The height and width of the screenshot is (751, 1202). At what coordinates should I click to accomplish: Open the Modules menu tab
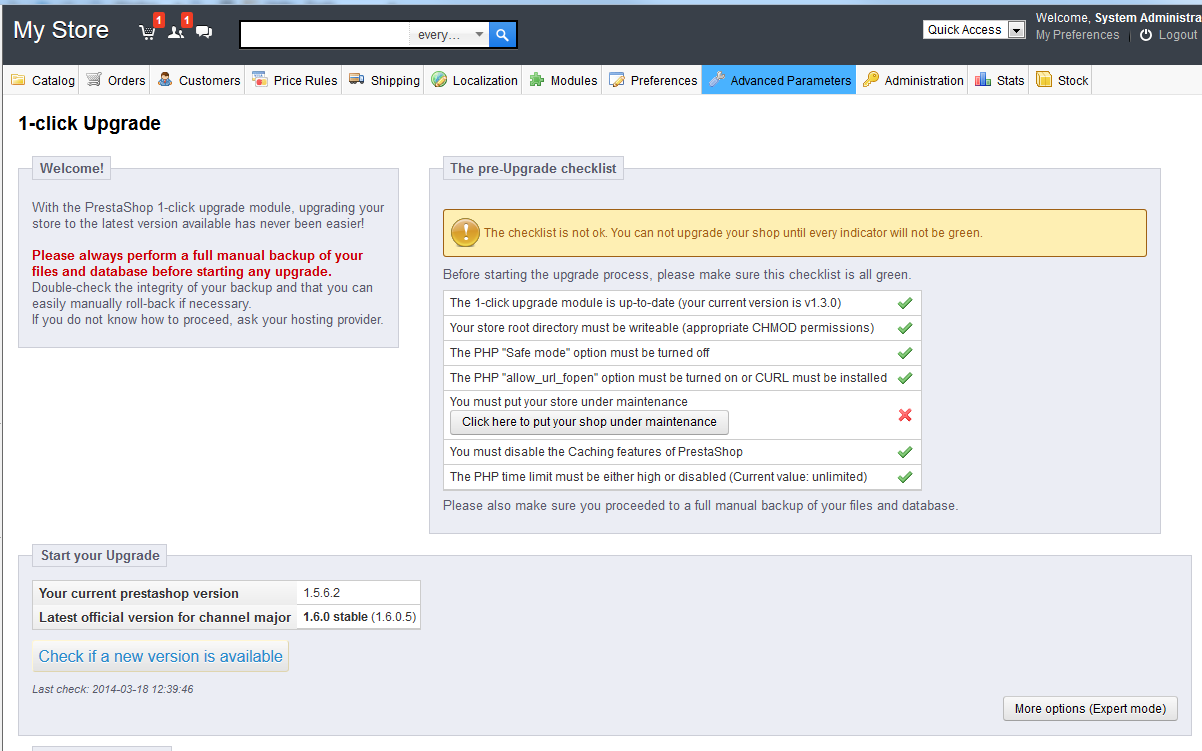[563, 80]
